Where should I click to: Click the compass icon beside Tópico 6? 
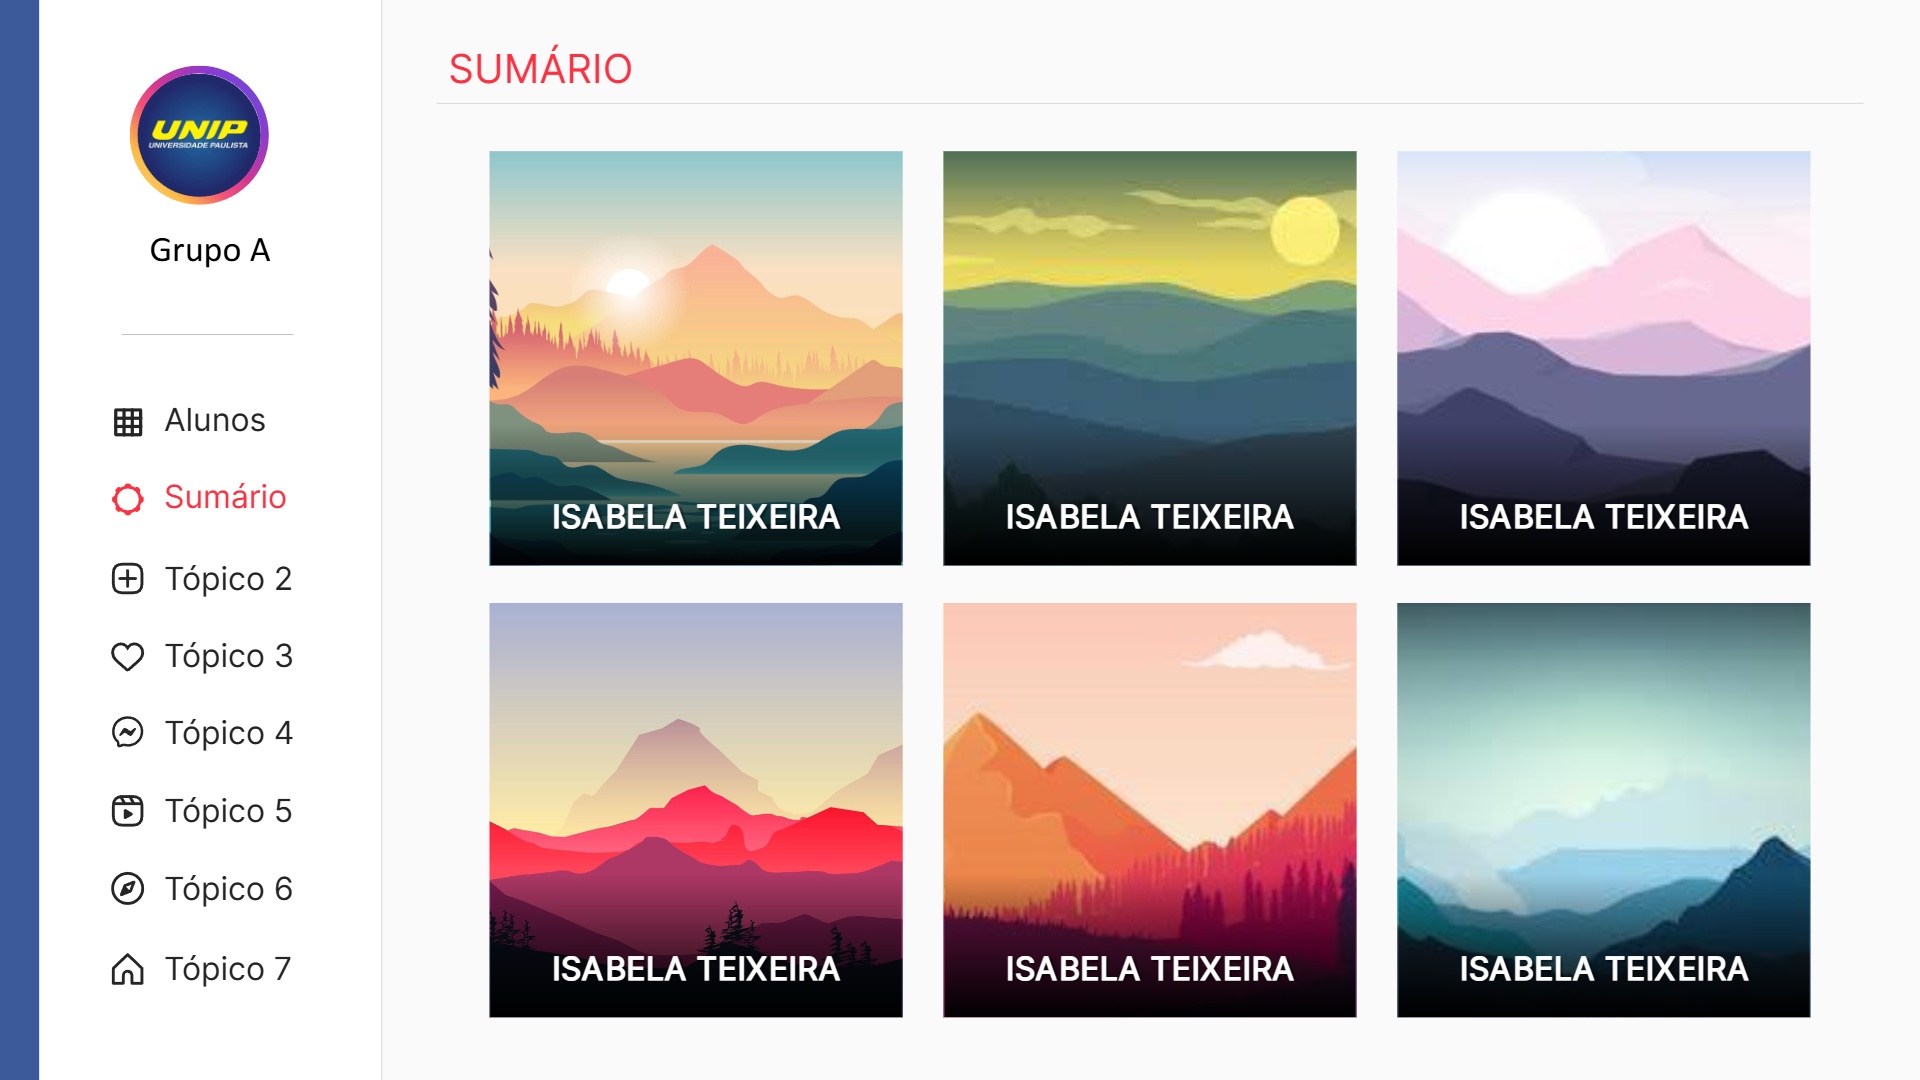click(128, 889)
